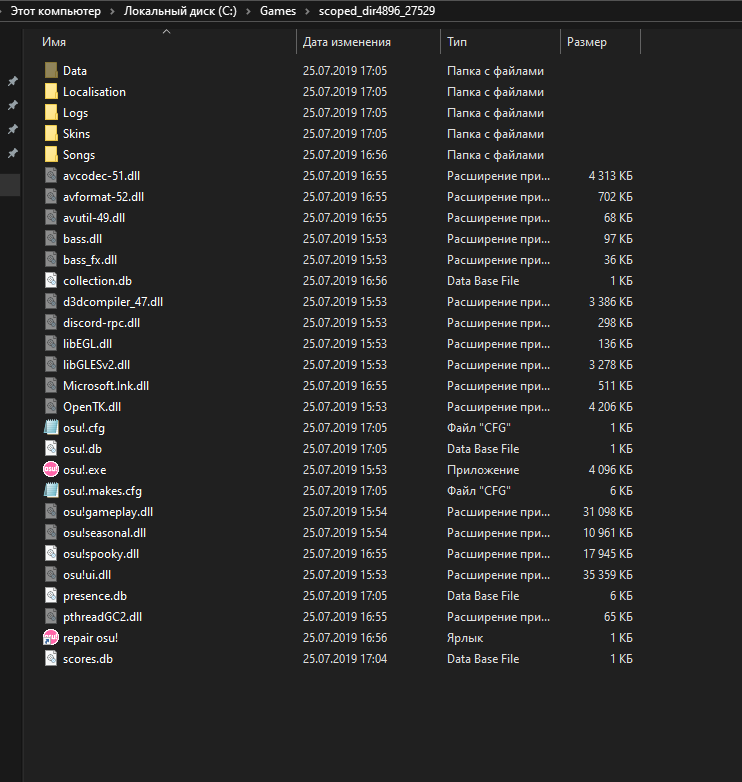Select the avutil-49.dll file name
The width and height of the screenshot is (742, 782).
94,217
